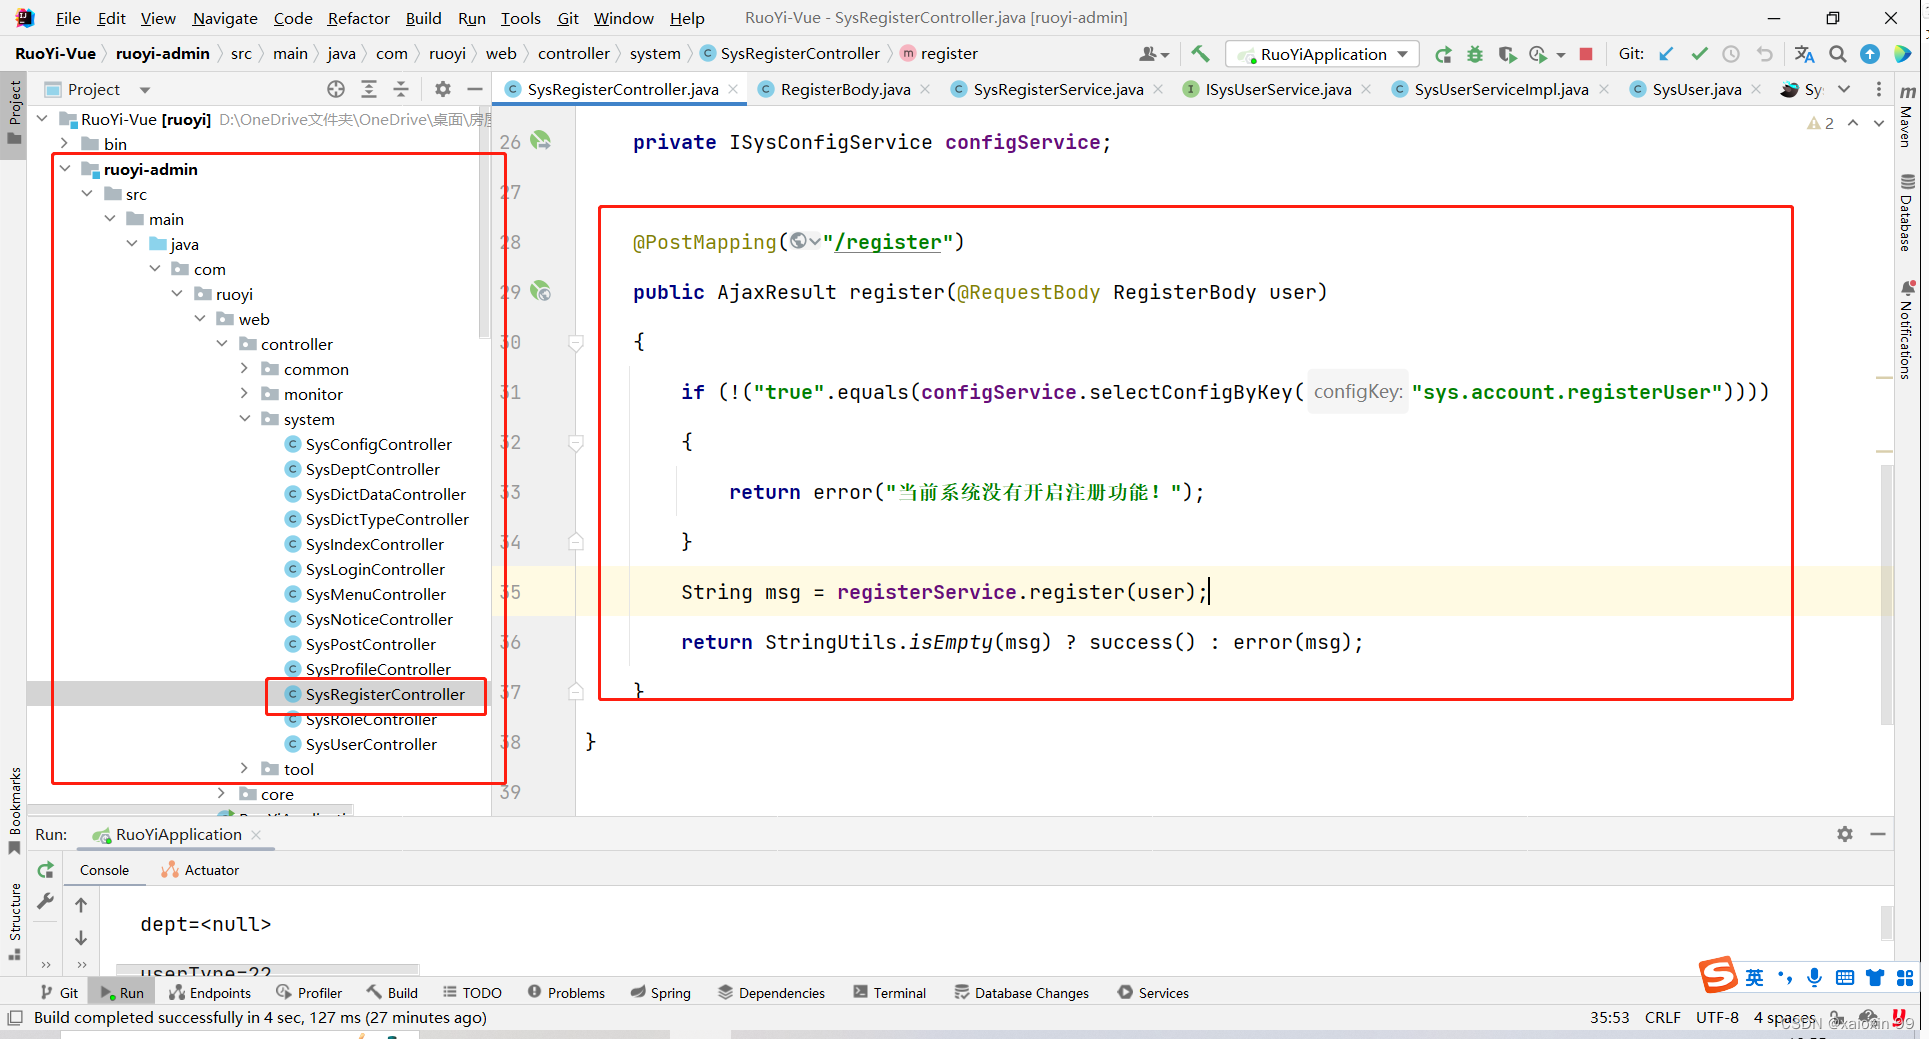Open Run panel settings gear
Screen dimensions: 1929x1039
1845,834
